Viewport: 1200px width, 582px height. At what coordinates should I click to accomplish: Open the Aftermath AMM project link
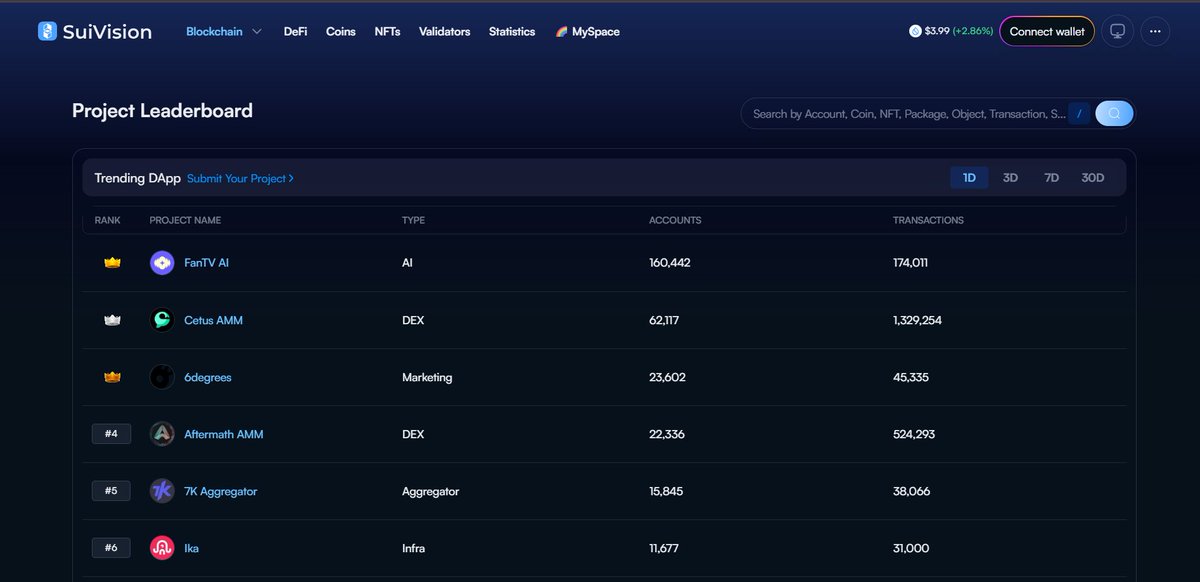click(224, 434)
